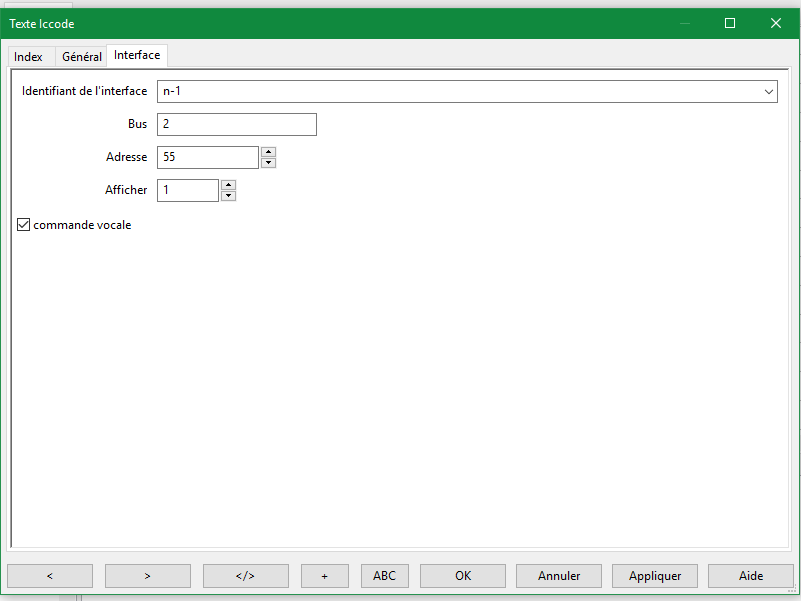Increase the Adresse value with up arrow
The image size is (801, 601).
pos(268,152)
